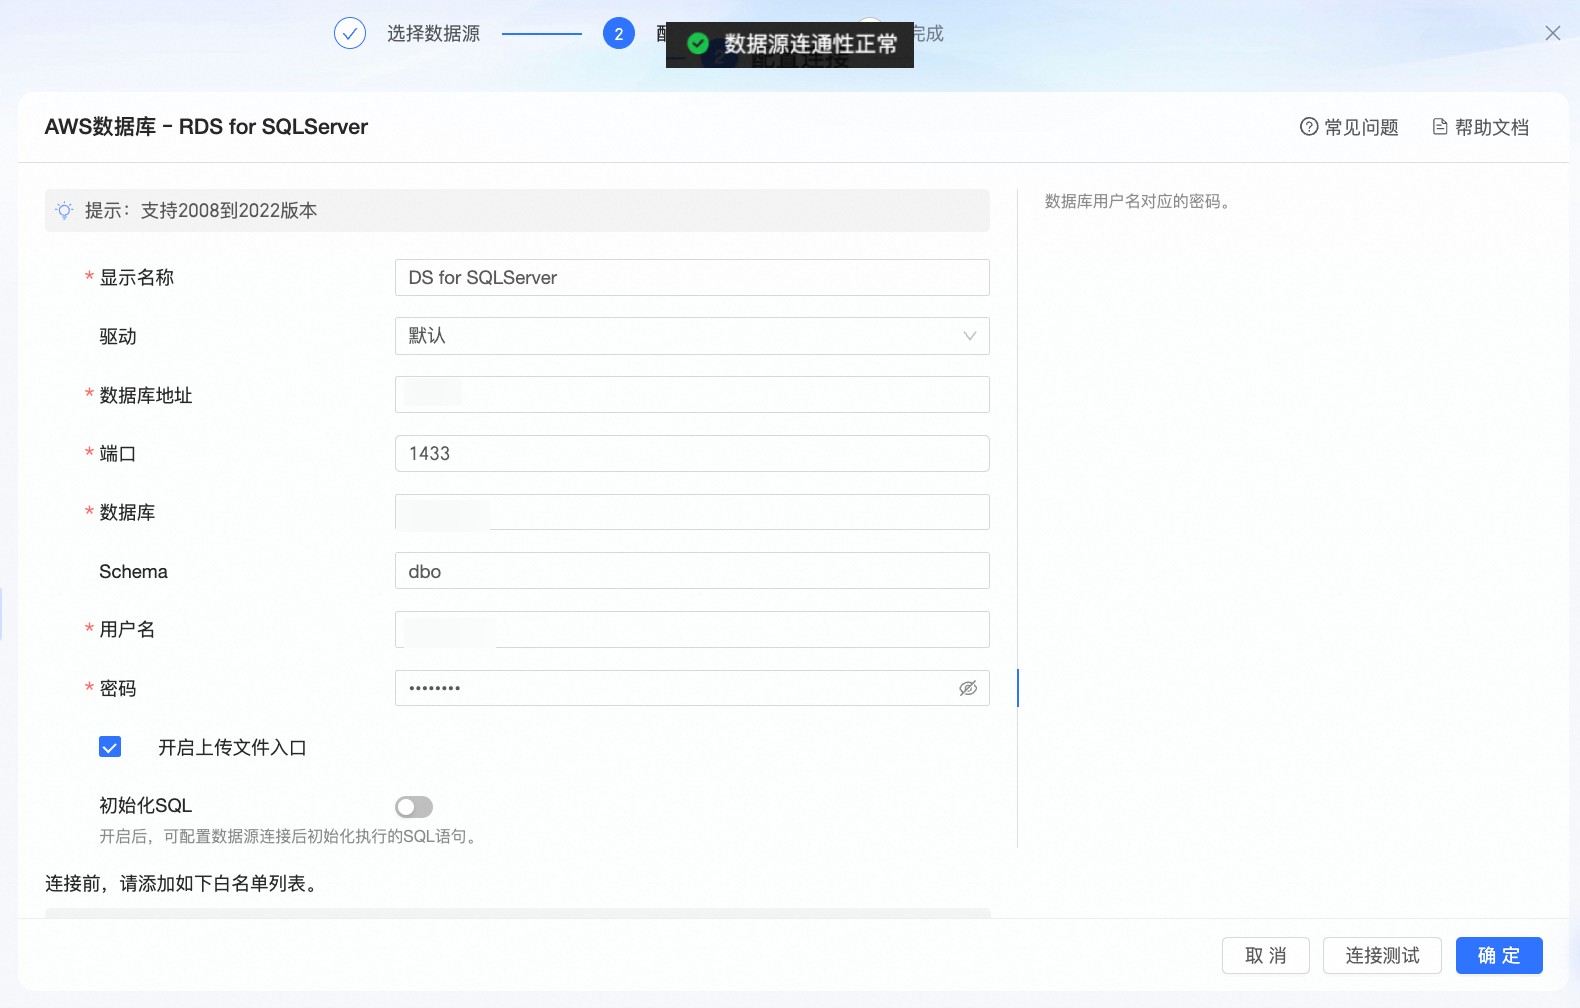Show password with the eye icon
Image resolution: width=1580 pixels, height=1008 pixels.
pyautogui.click(x=968, y=688)
